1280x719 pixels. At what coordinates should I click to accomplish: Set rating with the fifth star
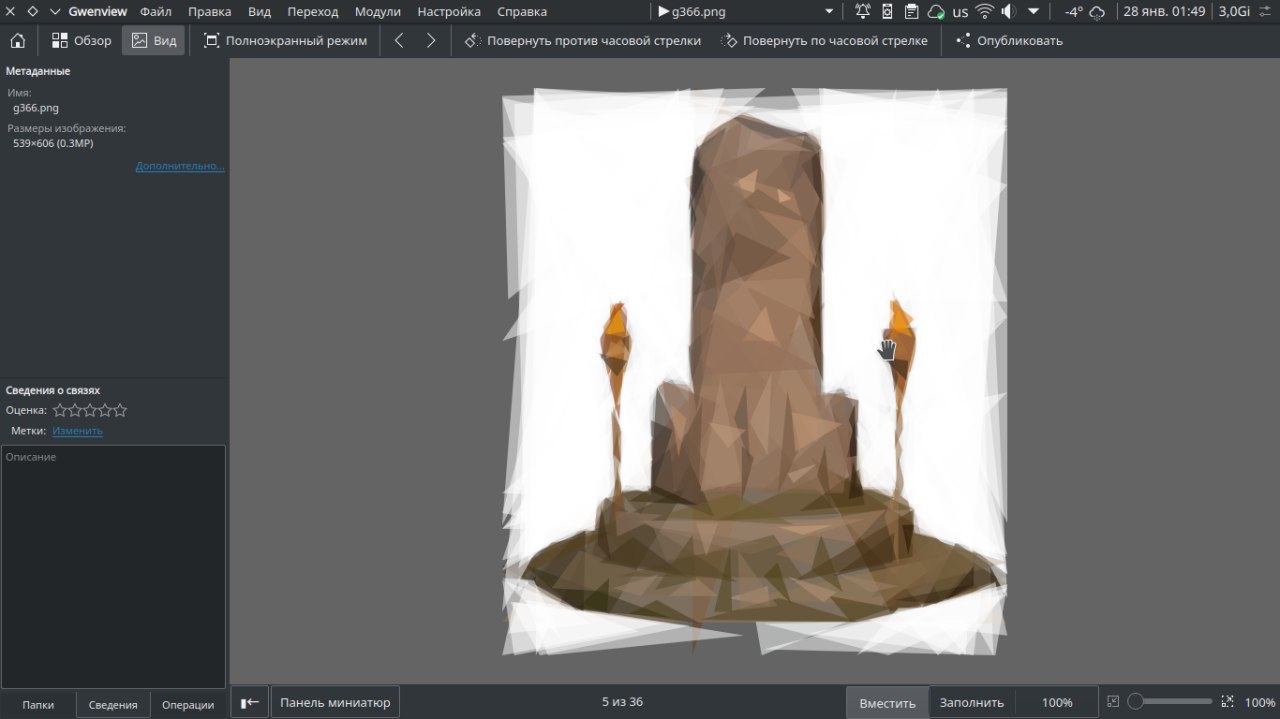pos(120,410)
